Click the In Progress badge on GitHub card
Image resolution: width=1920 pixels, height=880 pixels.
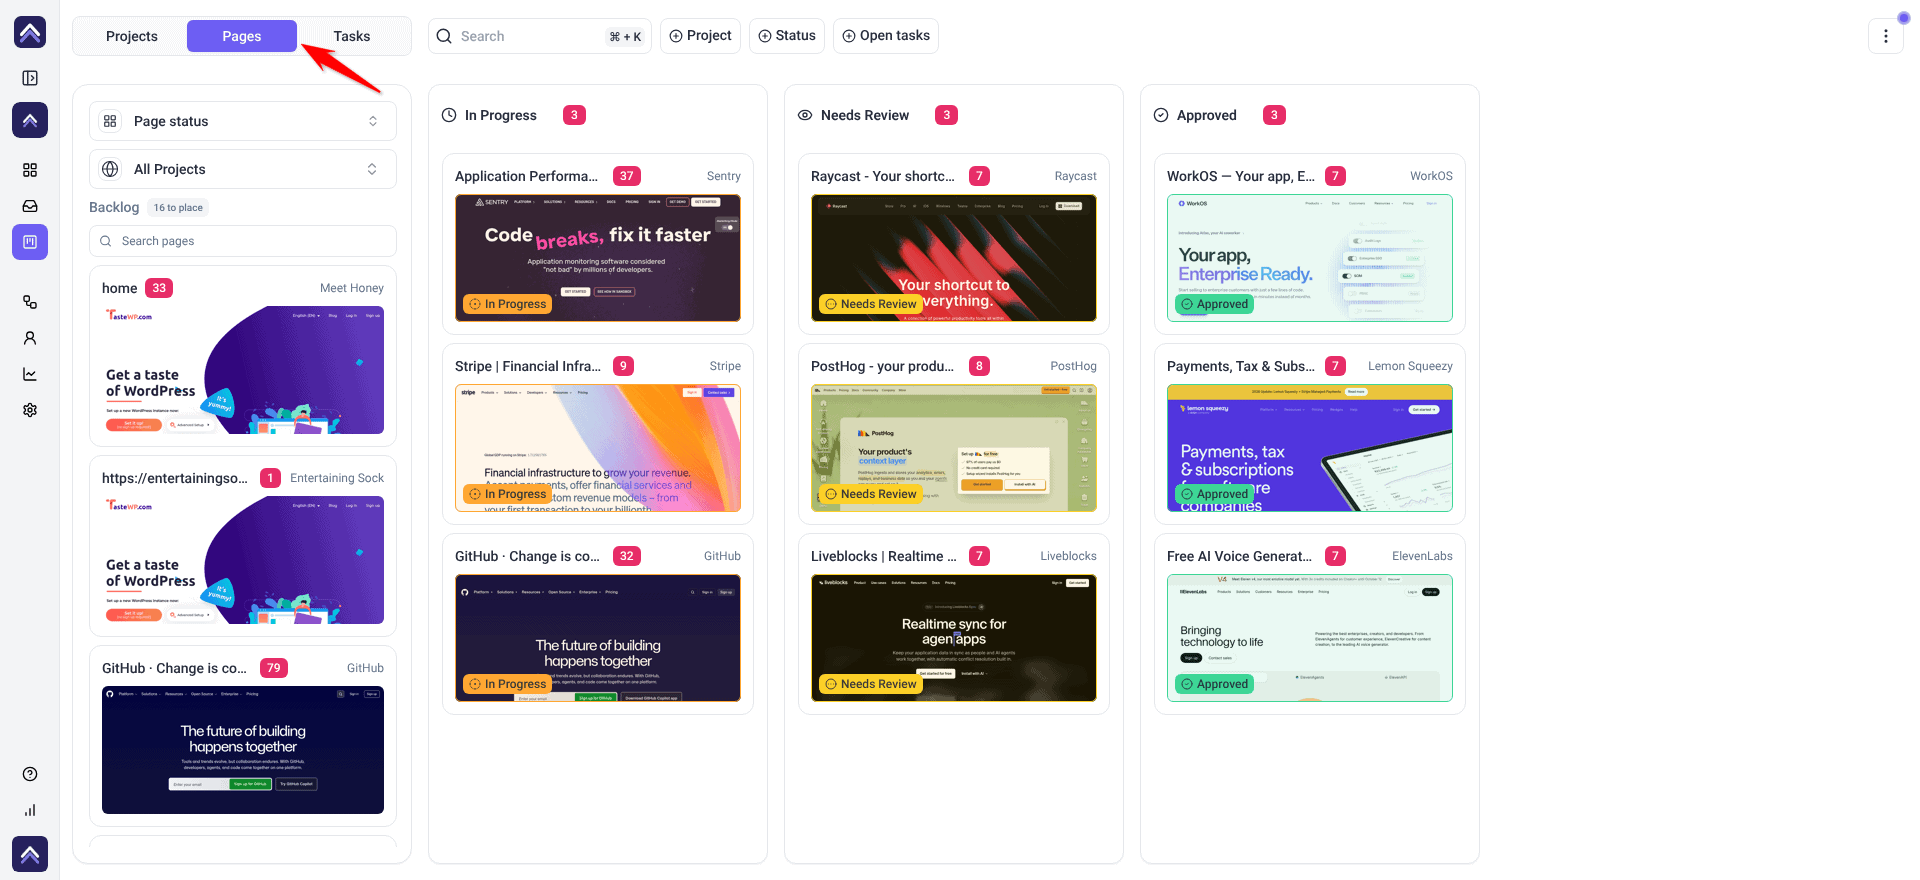(x=507, y=684)
